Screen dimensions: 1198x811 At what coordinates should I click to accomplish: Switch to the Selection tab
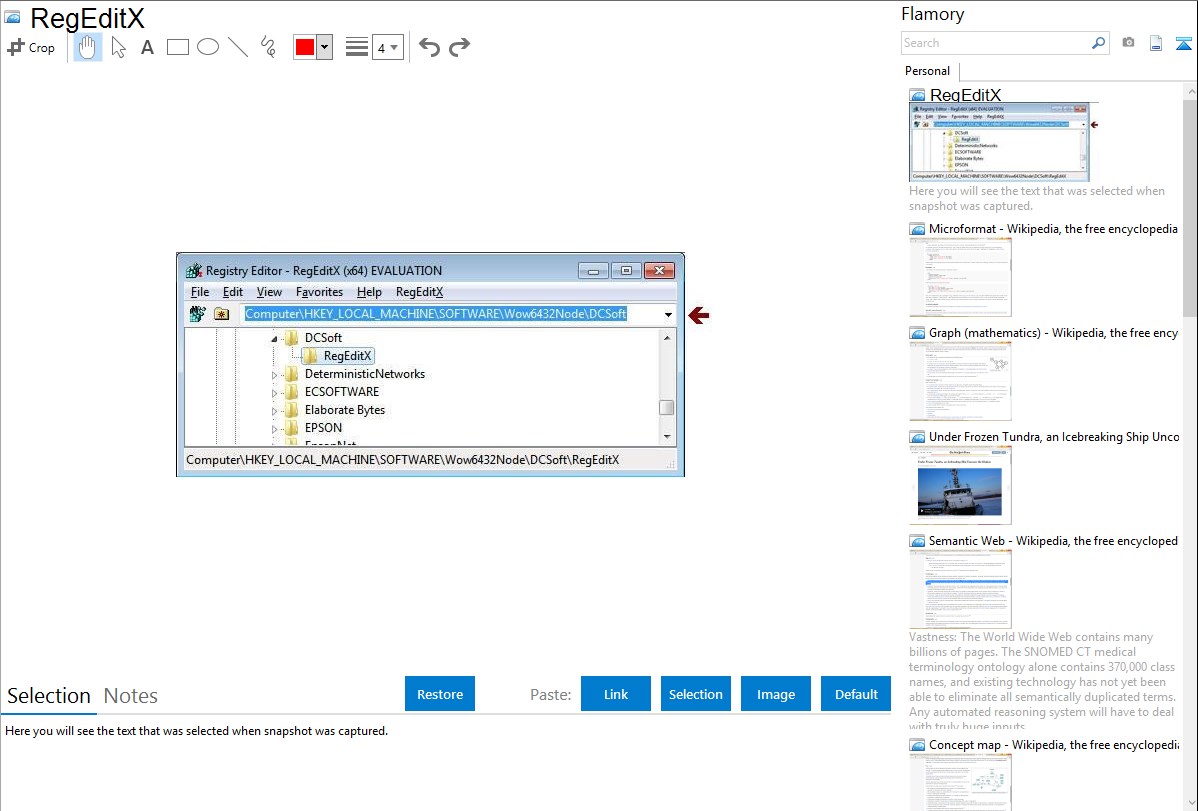pyautogui.click(x=49, y=696)
